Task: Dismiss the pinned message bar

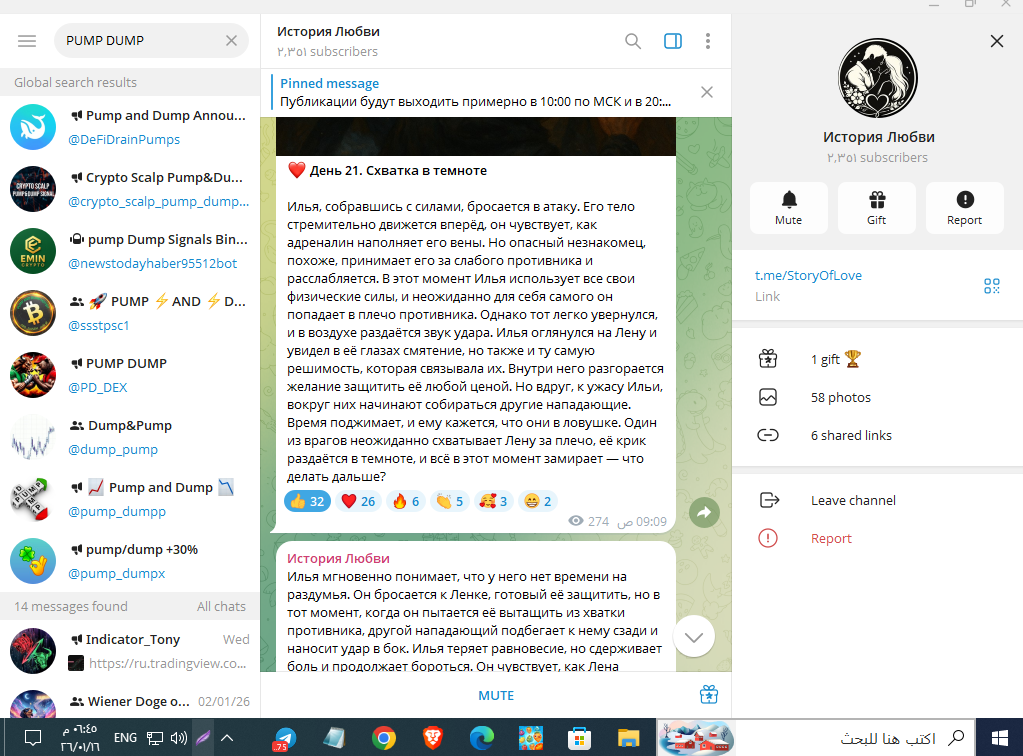Action: pyautogui.click(x=707, y=92)
